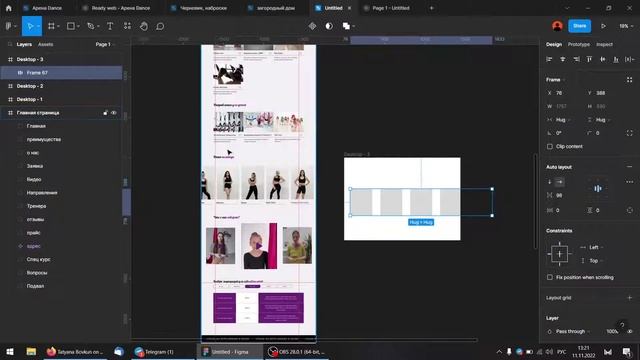Screen dimensions: 640x360
Task: Open auto layout advanced settings
Action: (x=629, y=182)
